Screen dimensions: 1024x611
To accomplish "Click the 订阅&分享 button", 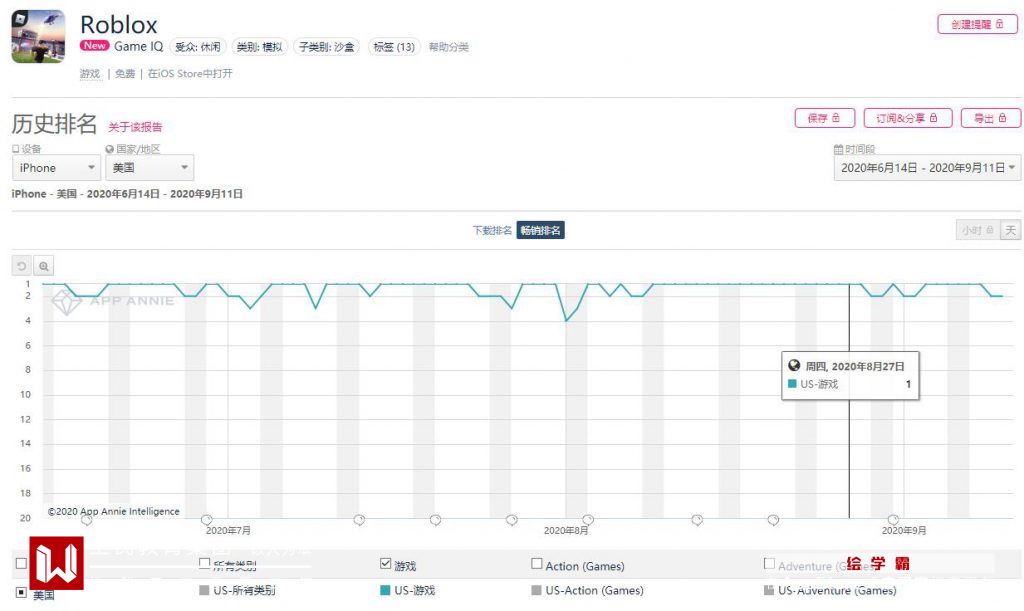I will (x=908, y=118).
